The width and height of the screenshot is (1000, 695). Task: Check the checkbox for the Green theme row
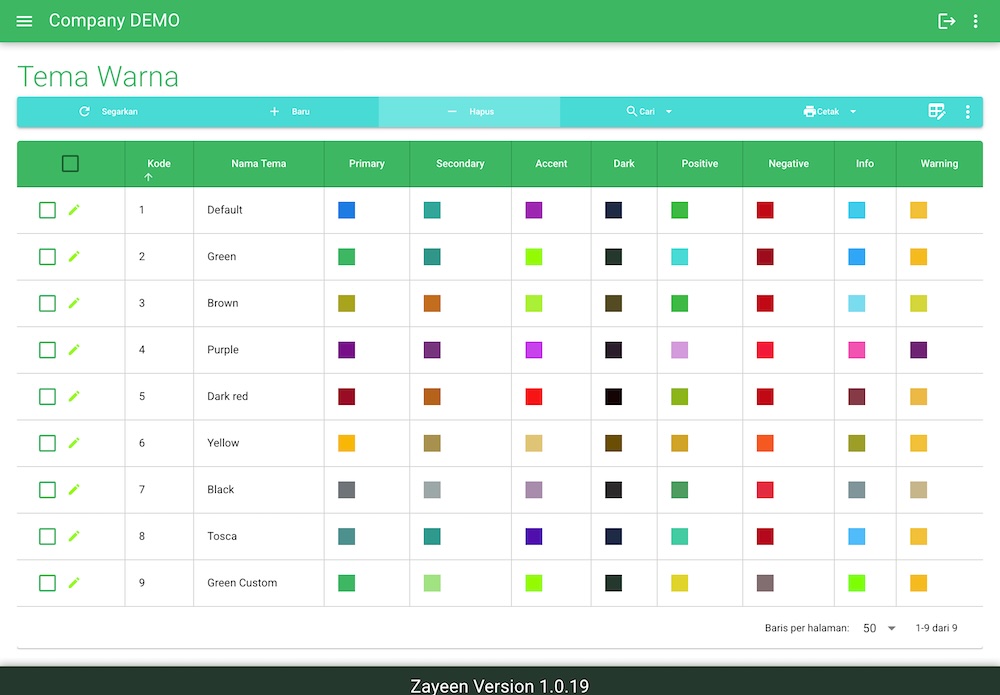coord(46,256)
